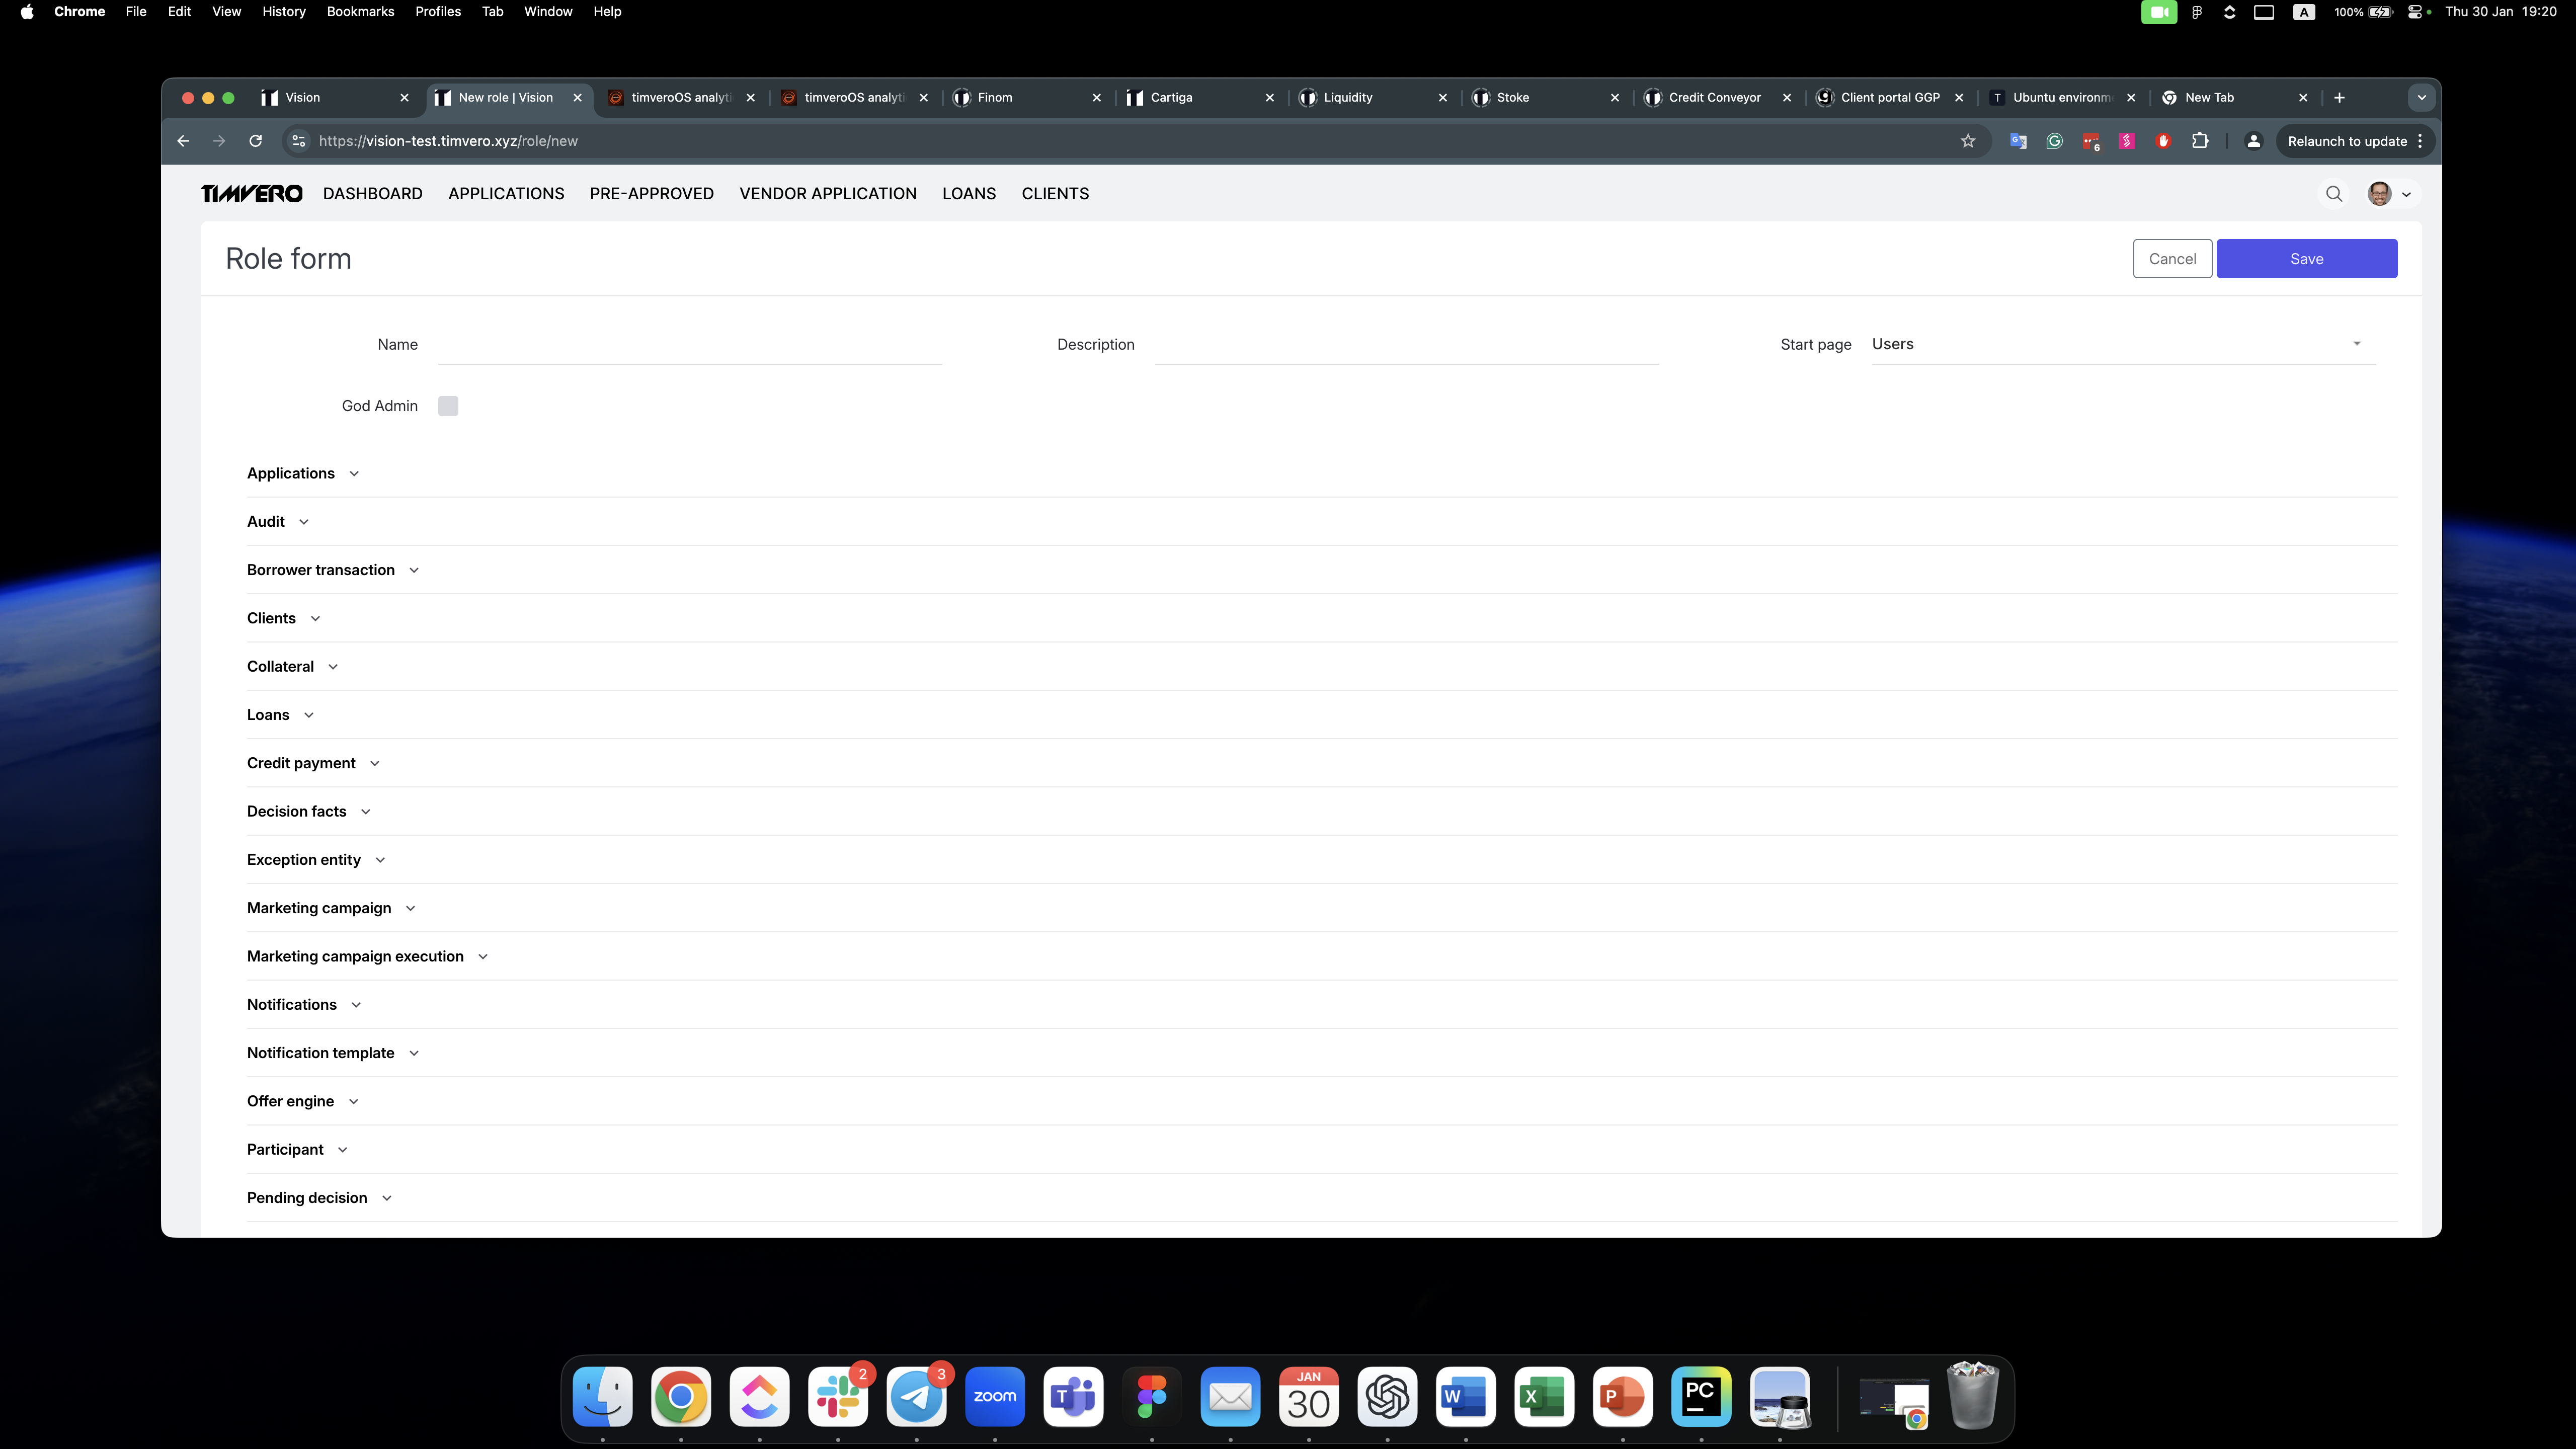Reload the page
2576x1449 pixels.
(256, 141)
